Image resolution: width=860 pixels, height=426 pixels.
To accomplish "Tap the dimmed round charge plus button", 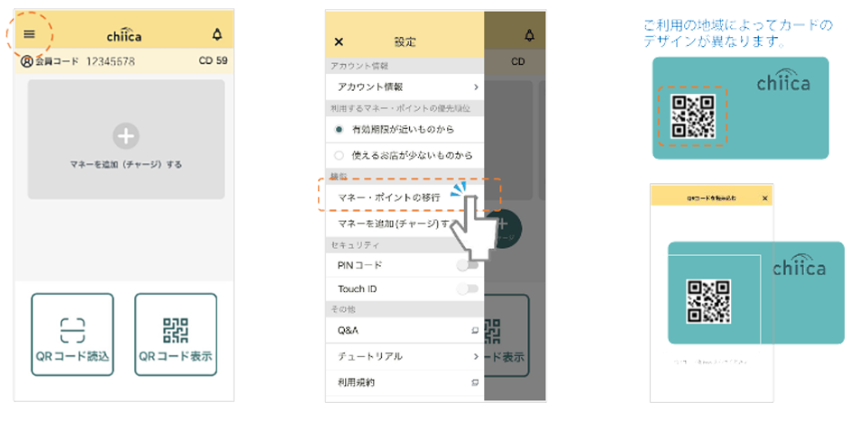I will click(x=503, y=229).
